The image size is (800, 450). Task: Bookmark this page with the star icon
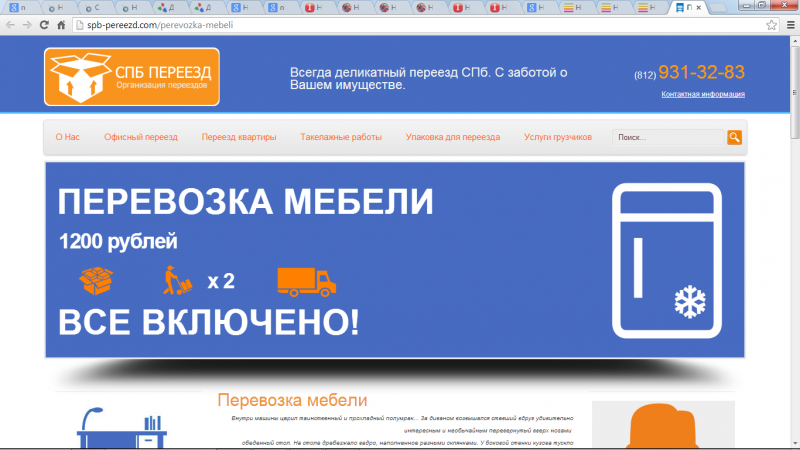770,24
